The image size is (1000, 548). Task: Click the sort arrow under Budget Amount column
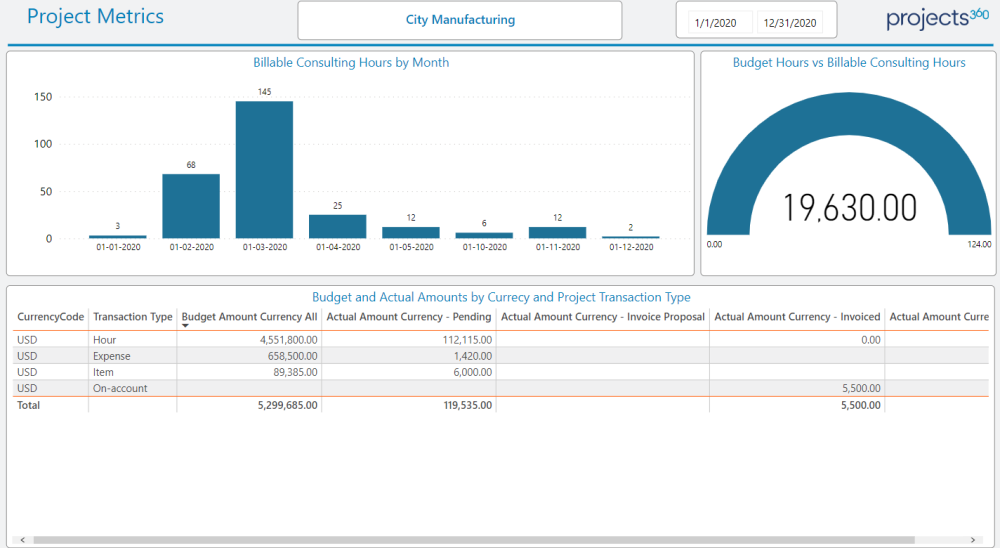tap(185, 326)
